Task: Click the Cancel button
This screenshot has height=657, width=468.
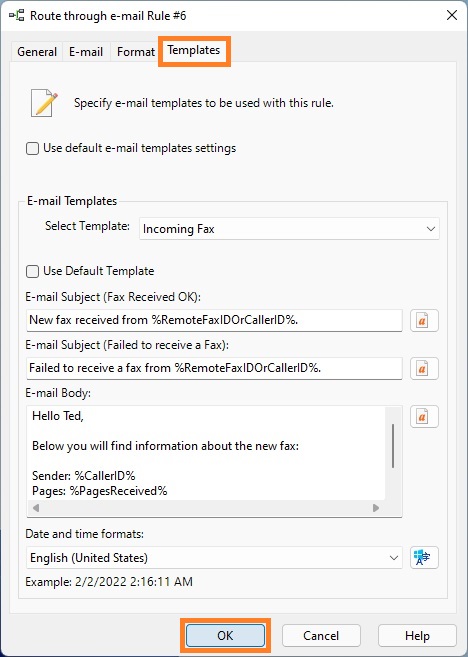Action: point(321,636)
